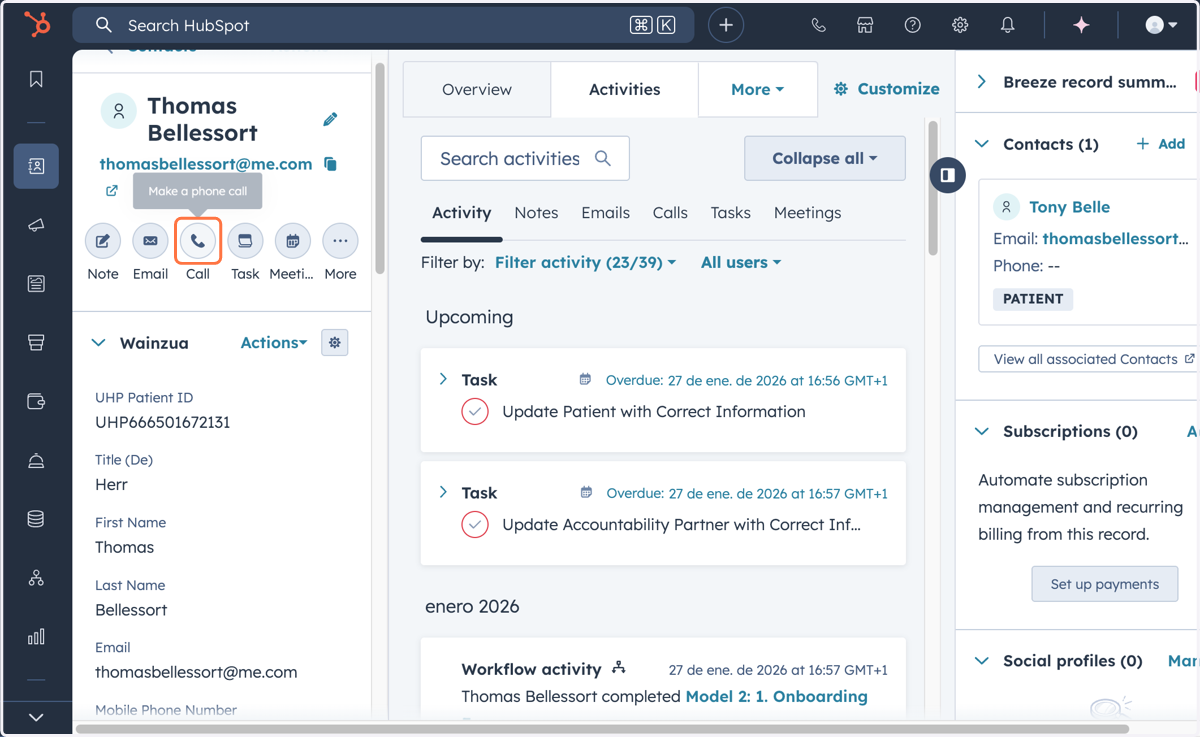This screenshot has height=737, width=1200.
Task: Click thomasbellessort@me.com email link under name
Action: tap(206, 164)
